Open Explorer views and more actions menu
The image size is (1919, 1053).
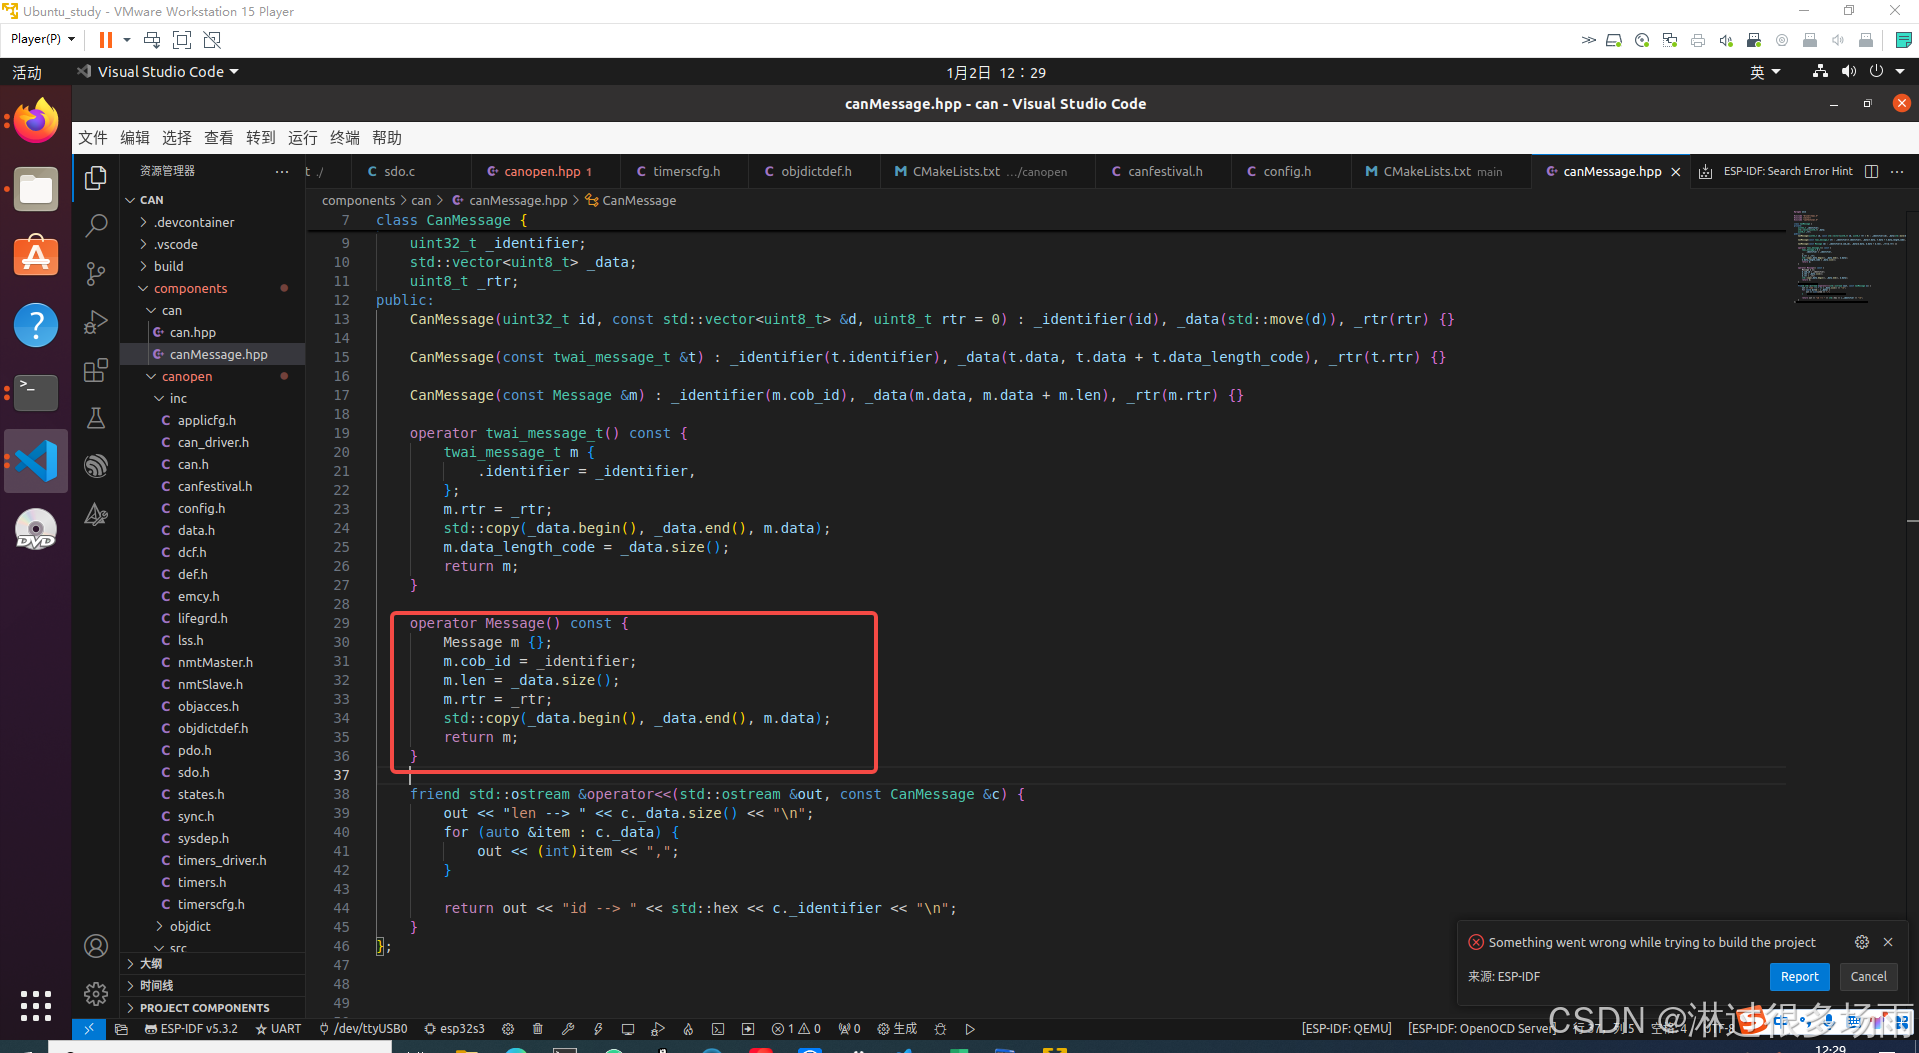[x=282, y=171]
